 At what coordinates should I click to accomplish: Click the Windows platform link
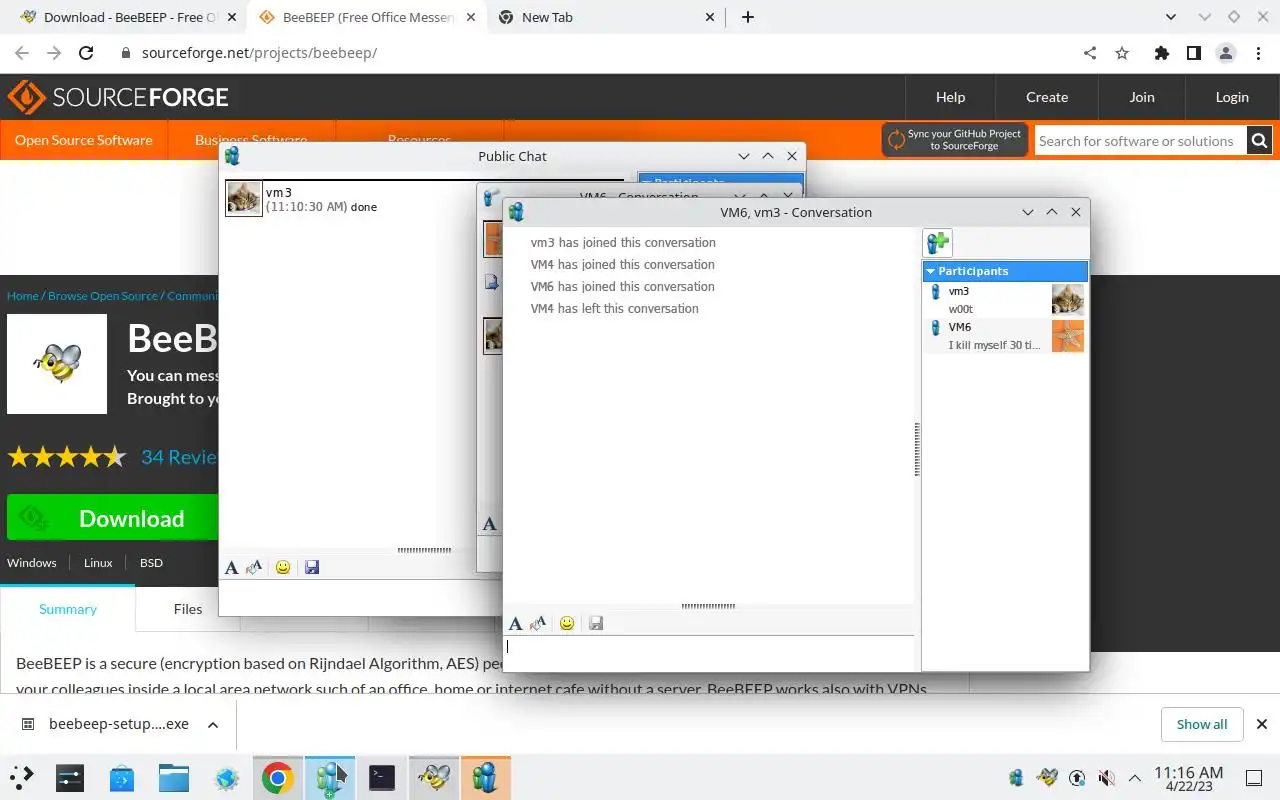[x=32, y=563]
